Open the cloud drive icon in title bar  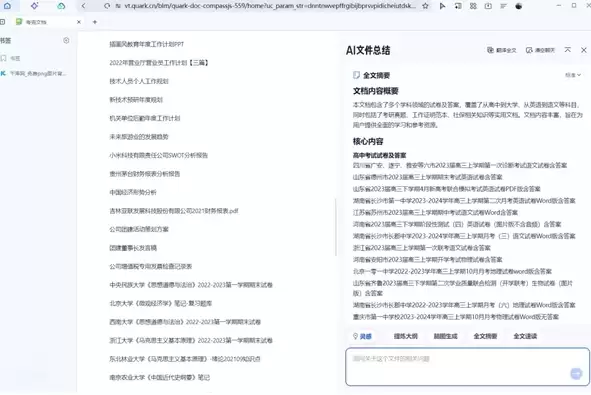tap(61, 6)
